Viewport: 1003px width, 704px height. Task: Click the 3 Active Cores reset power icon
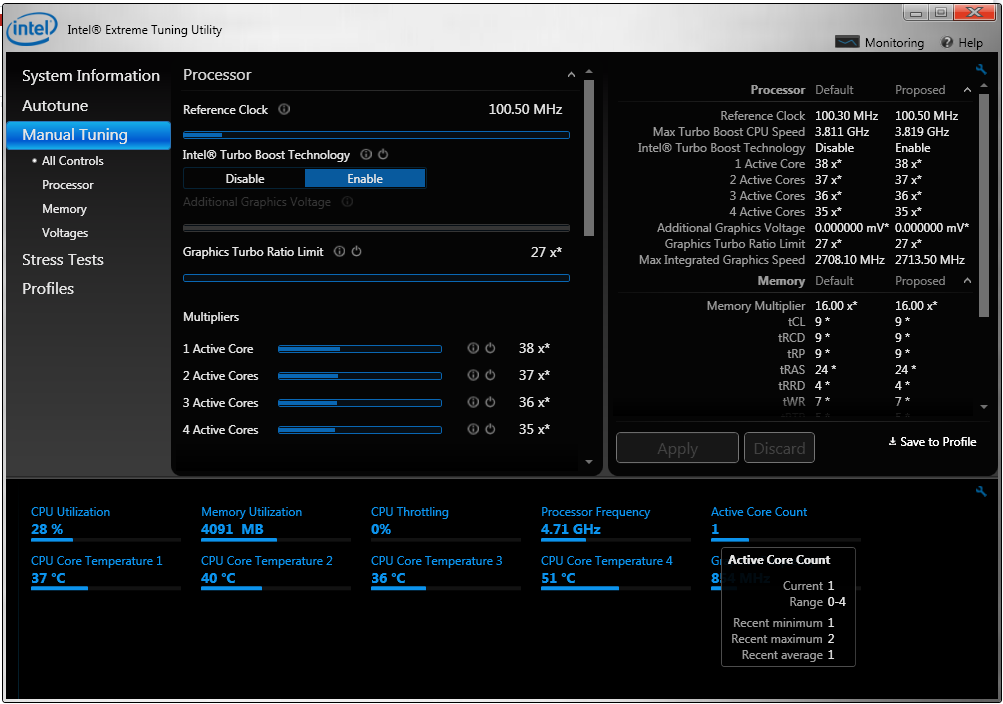490,402
